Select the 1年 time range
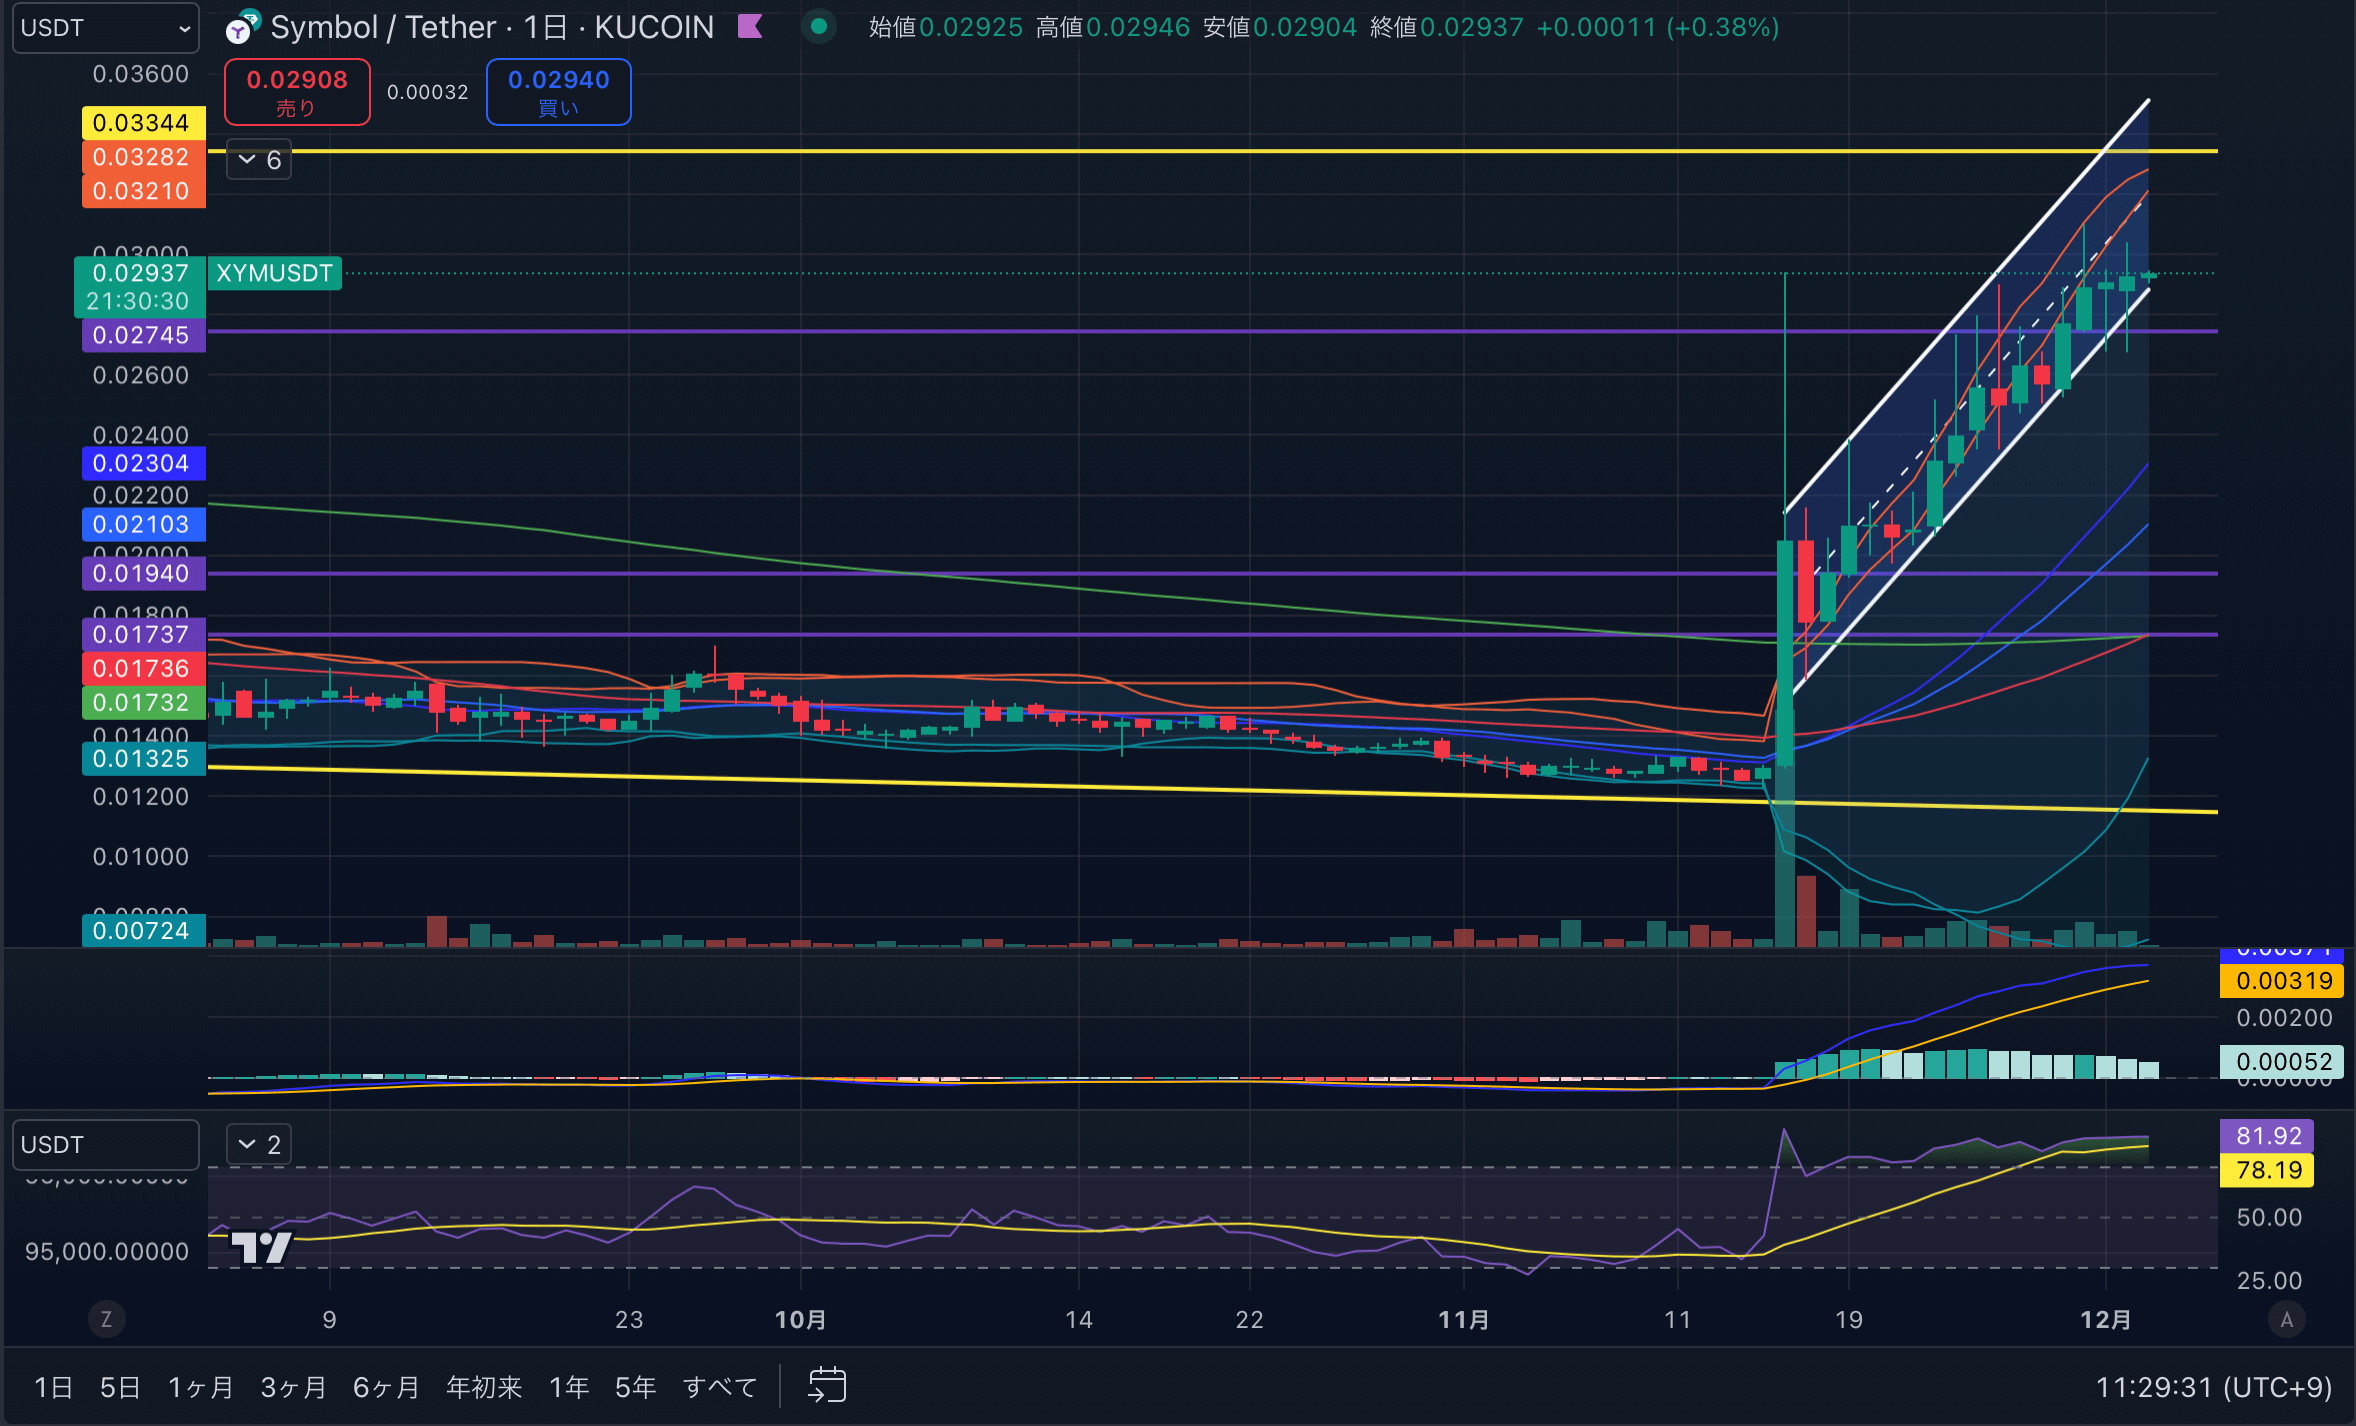 pos(569,1387)
